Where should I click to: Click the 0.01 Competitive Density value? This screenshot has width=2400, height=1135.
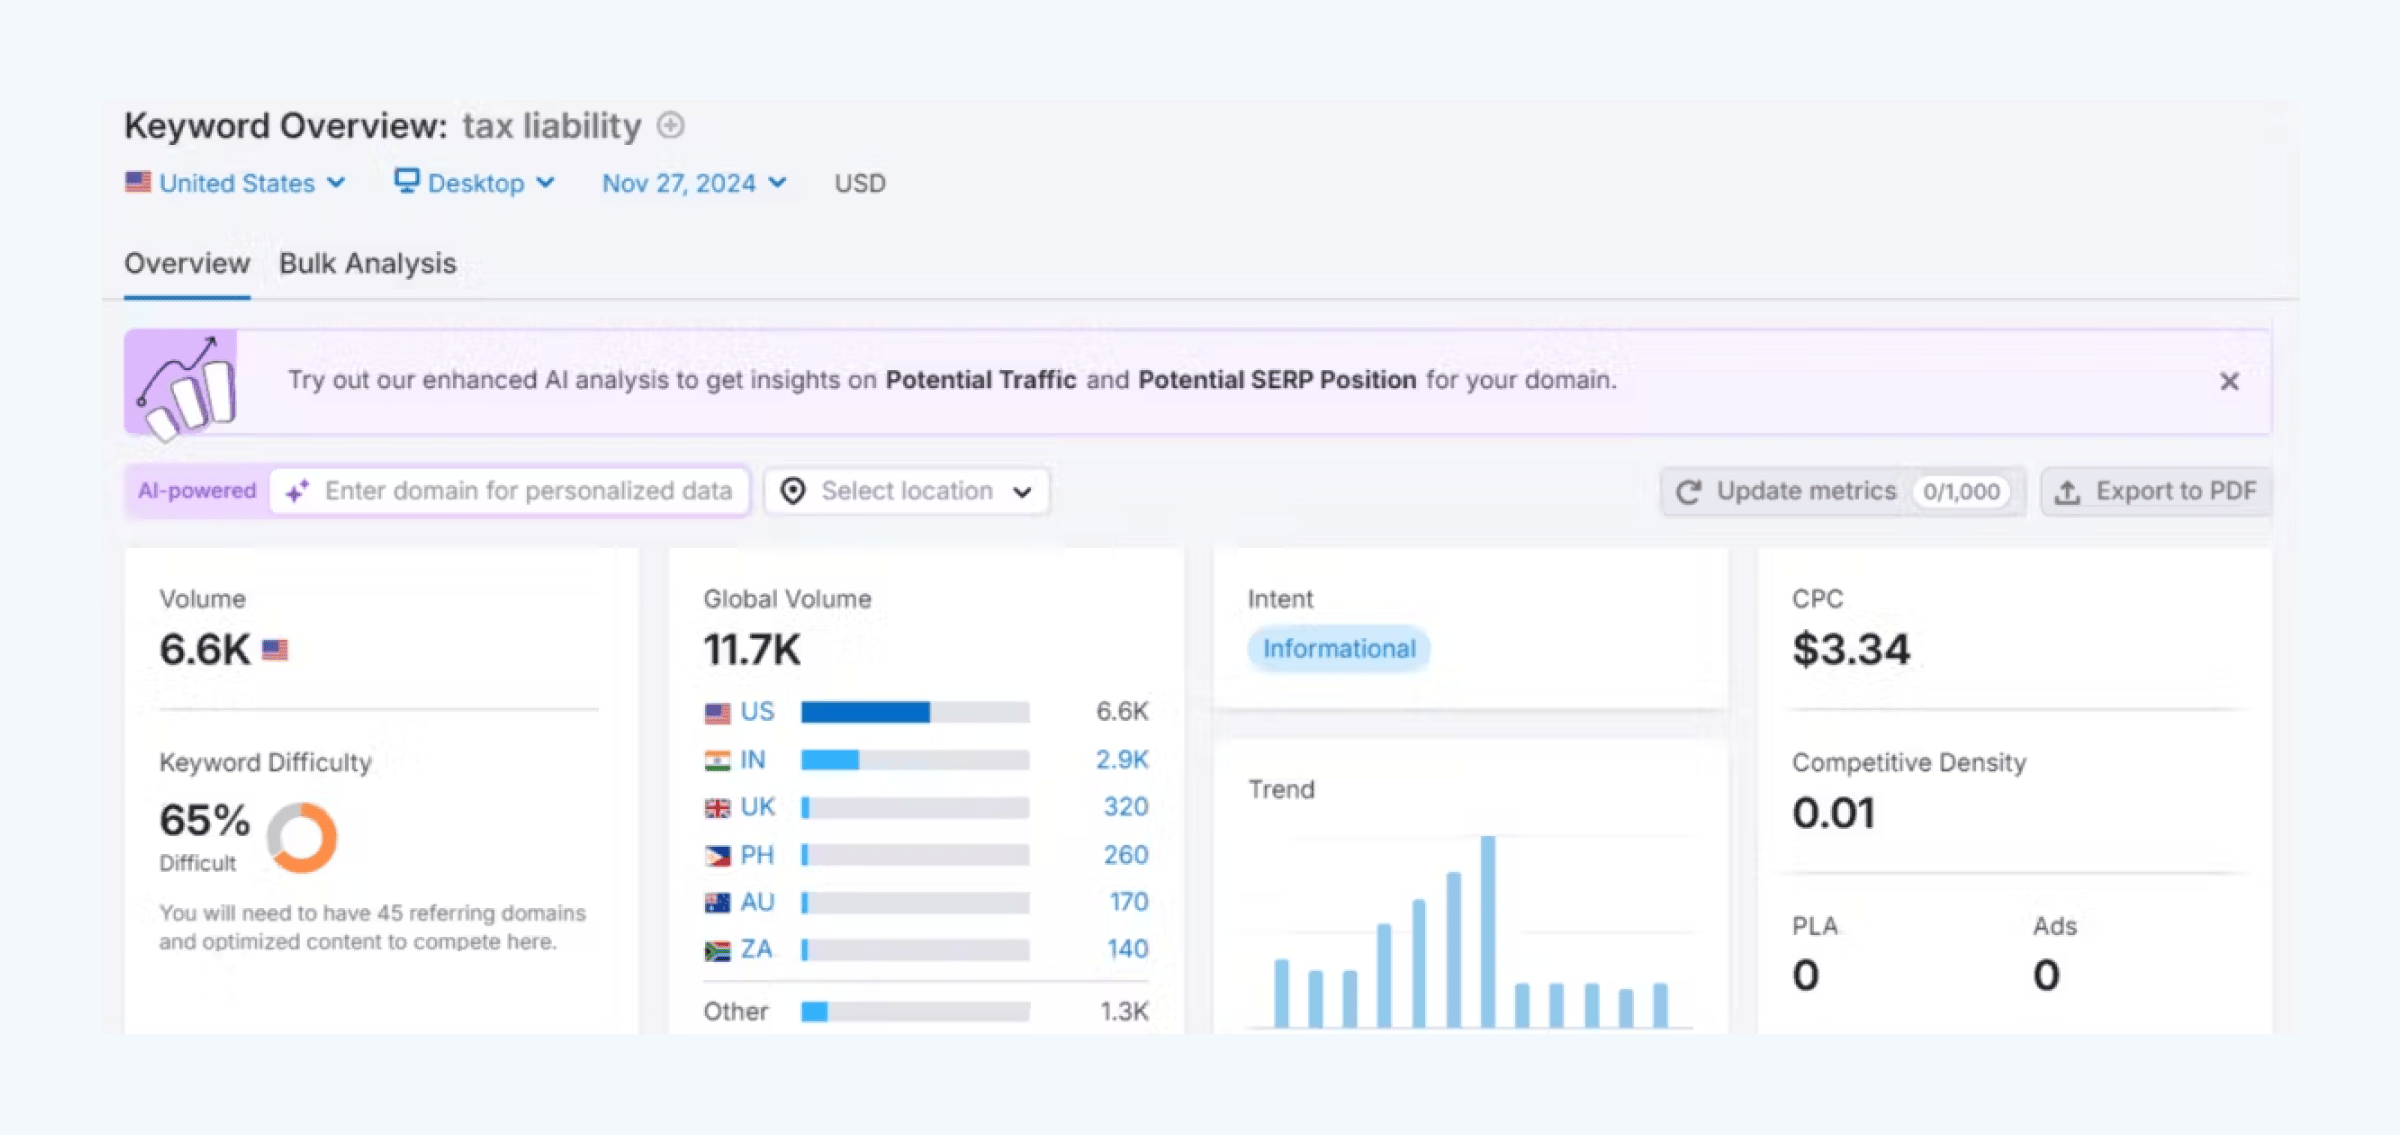[x=1833, y=813]
